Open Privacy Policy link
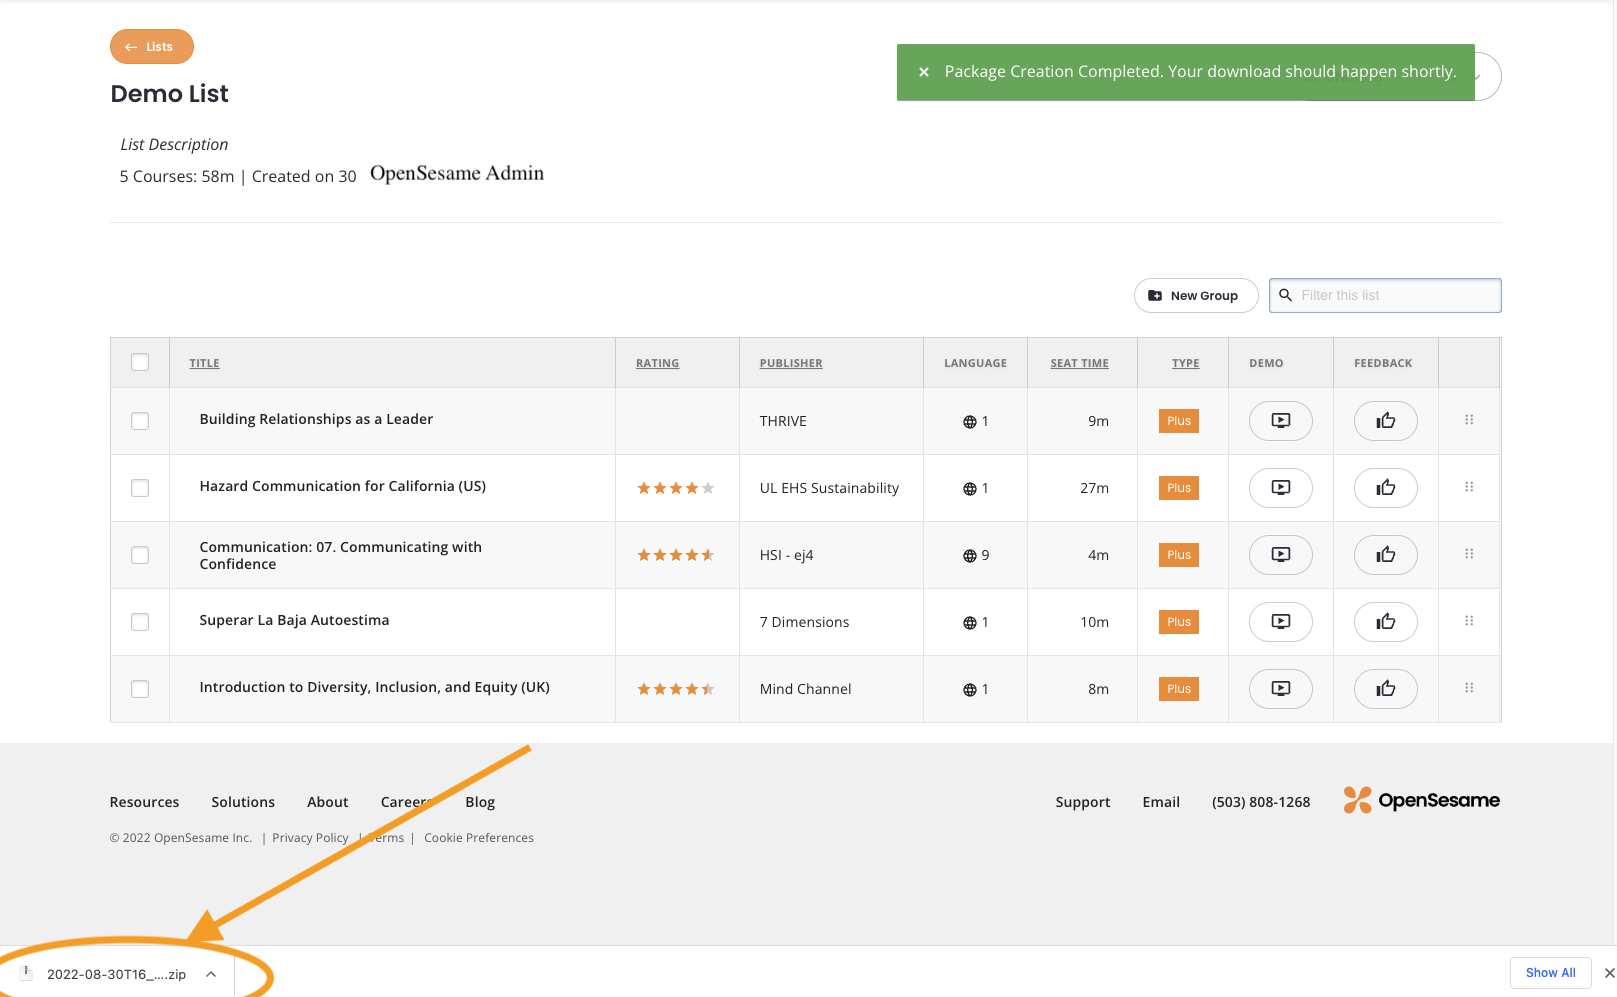The image size is (1617, 997). coord(310,838)
